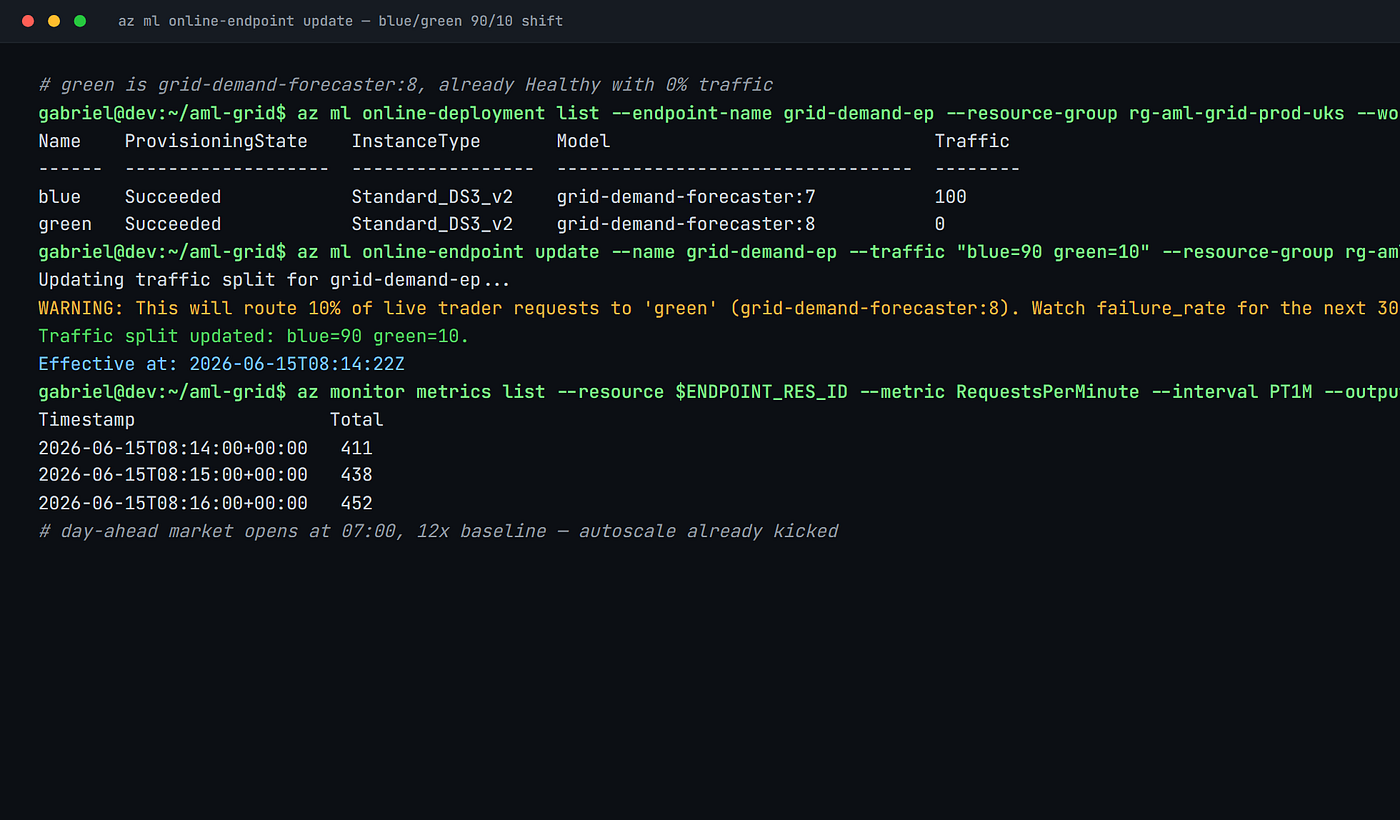
Task: Click the terminal window title text
Action: pyautogui.click(x=340, y=21)
